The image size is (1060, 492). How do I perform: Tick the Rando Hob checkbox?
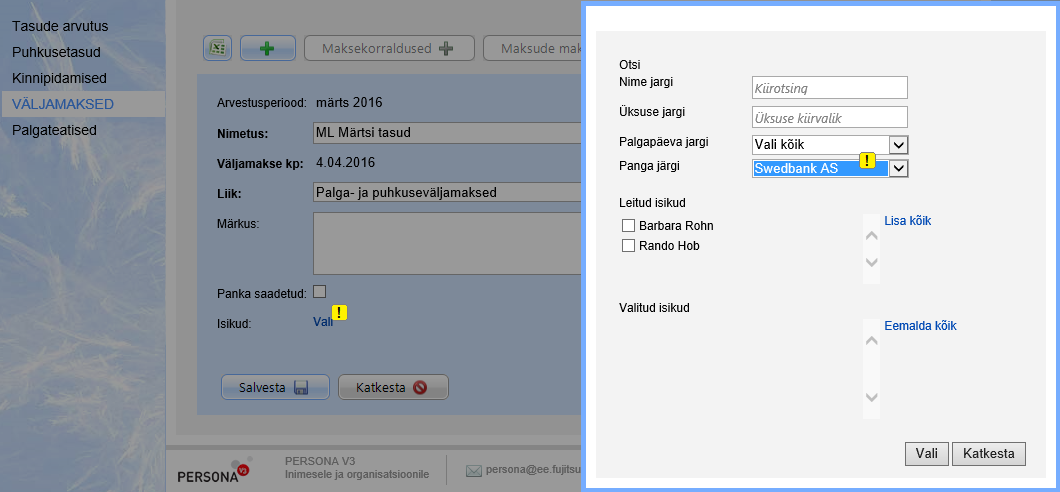click(628, 245)
